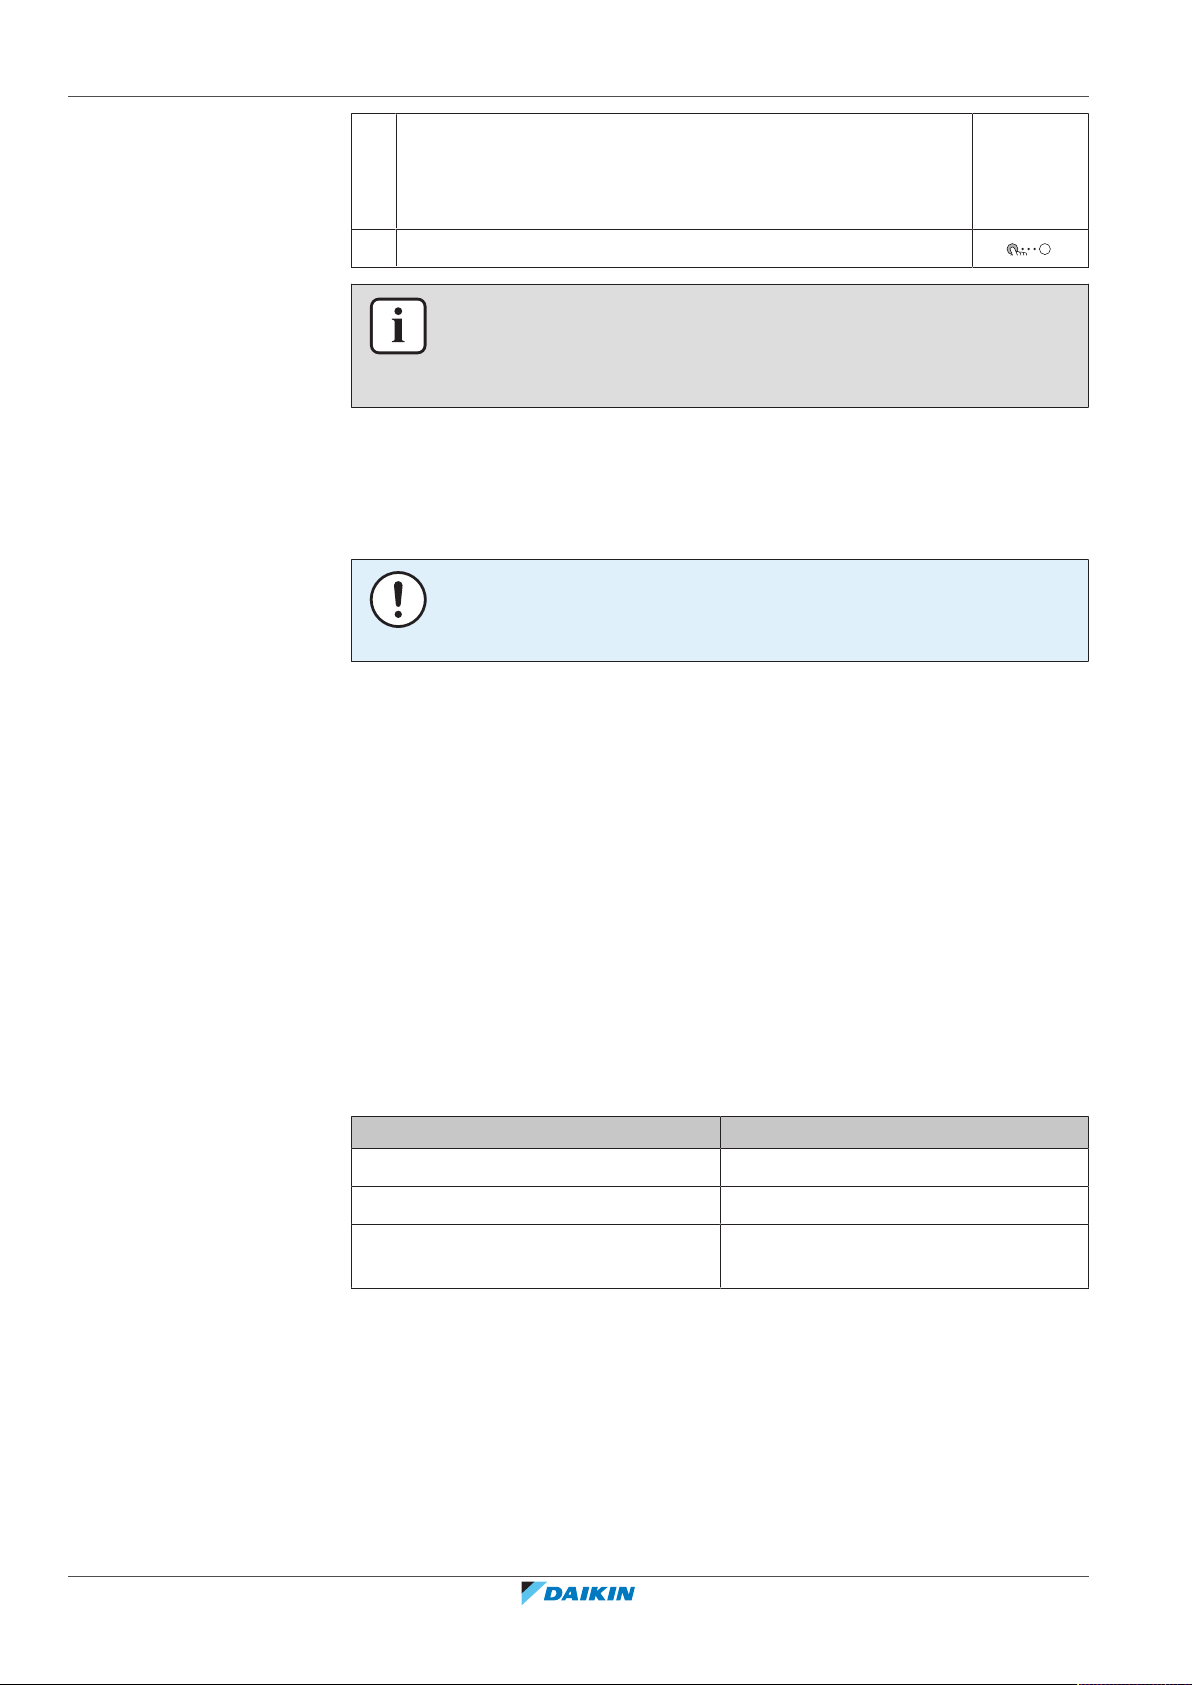Select second white row right cell, bottom table
This screenshot has width=1192, height=1685.
[x=904, y=1206]
